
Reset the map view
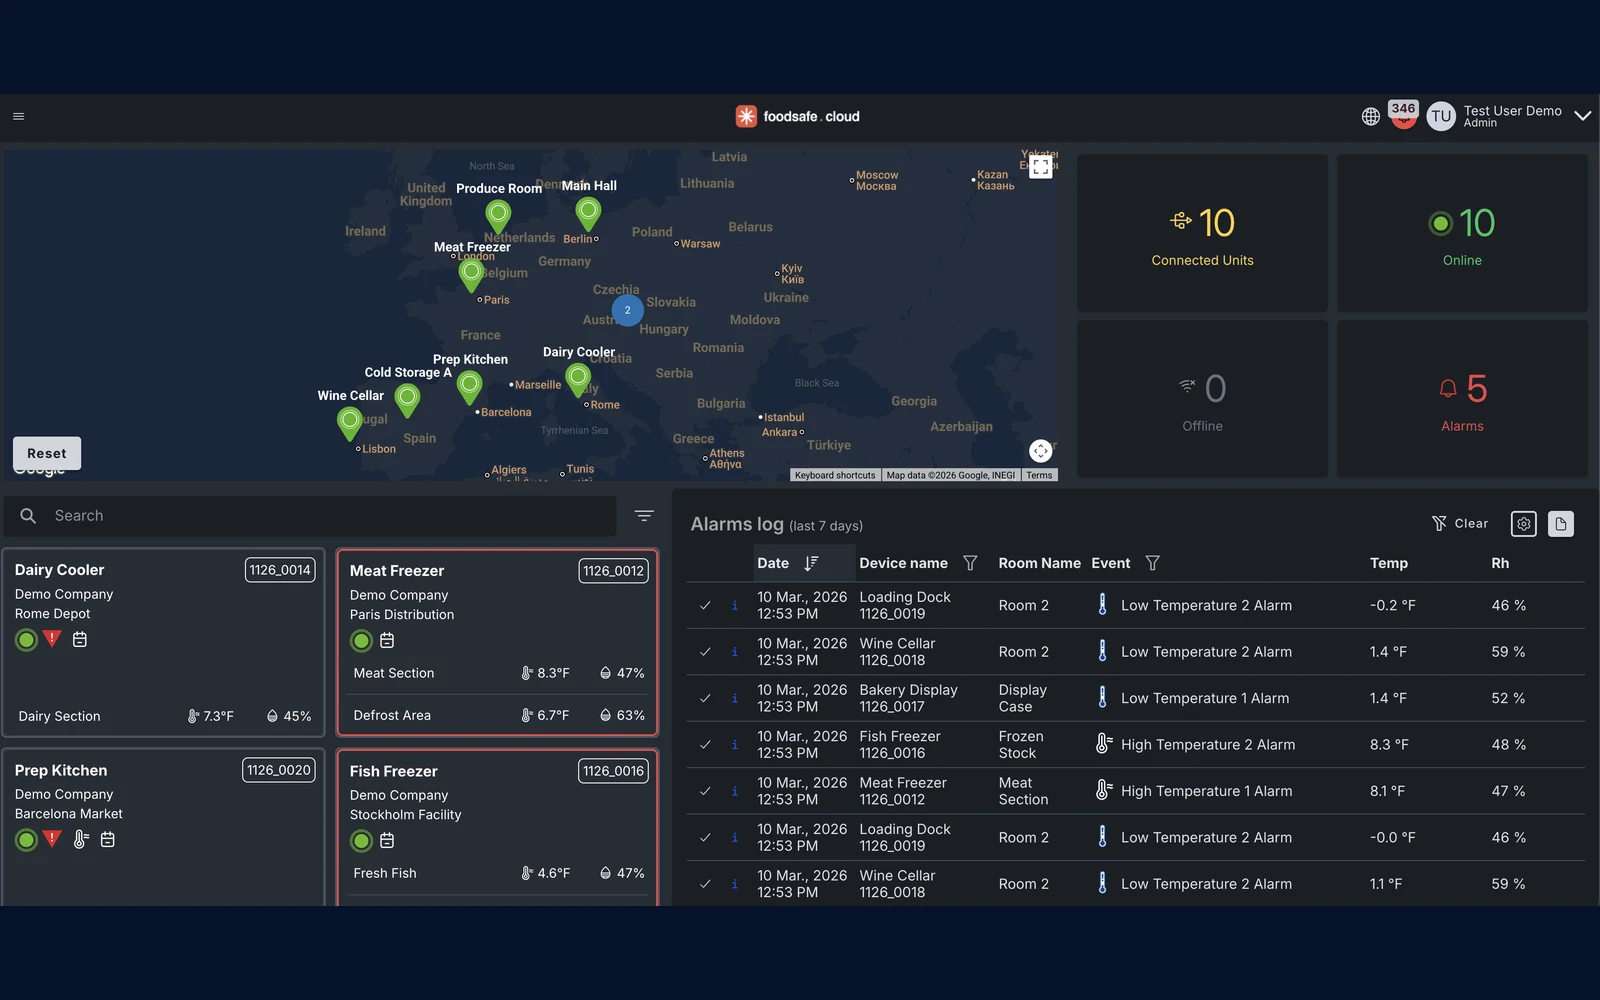47,453
